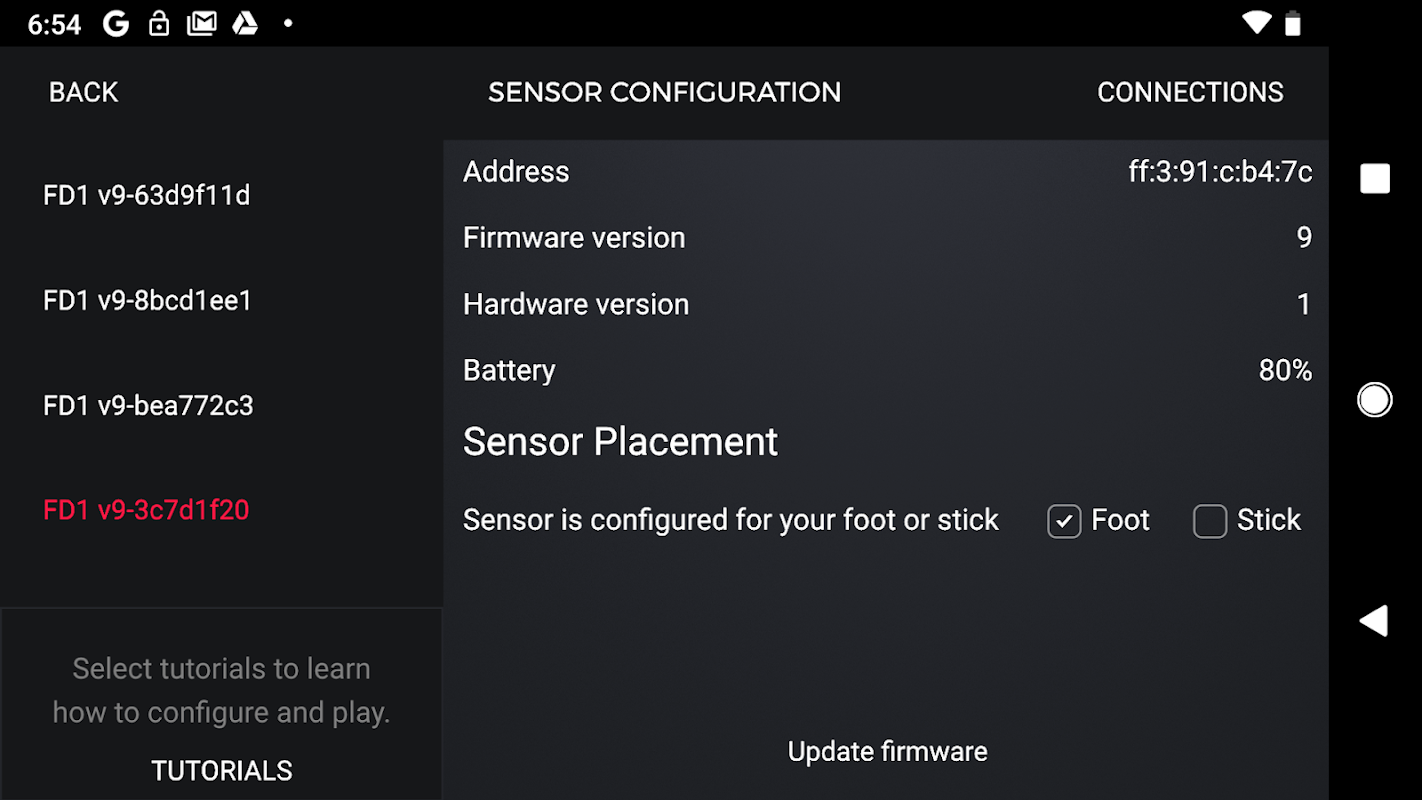Choose sensor FD1 v9-bea772c3
This screenshot has width=1422, height=800.
pyautogui.click(x=148, y=406)
